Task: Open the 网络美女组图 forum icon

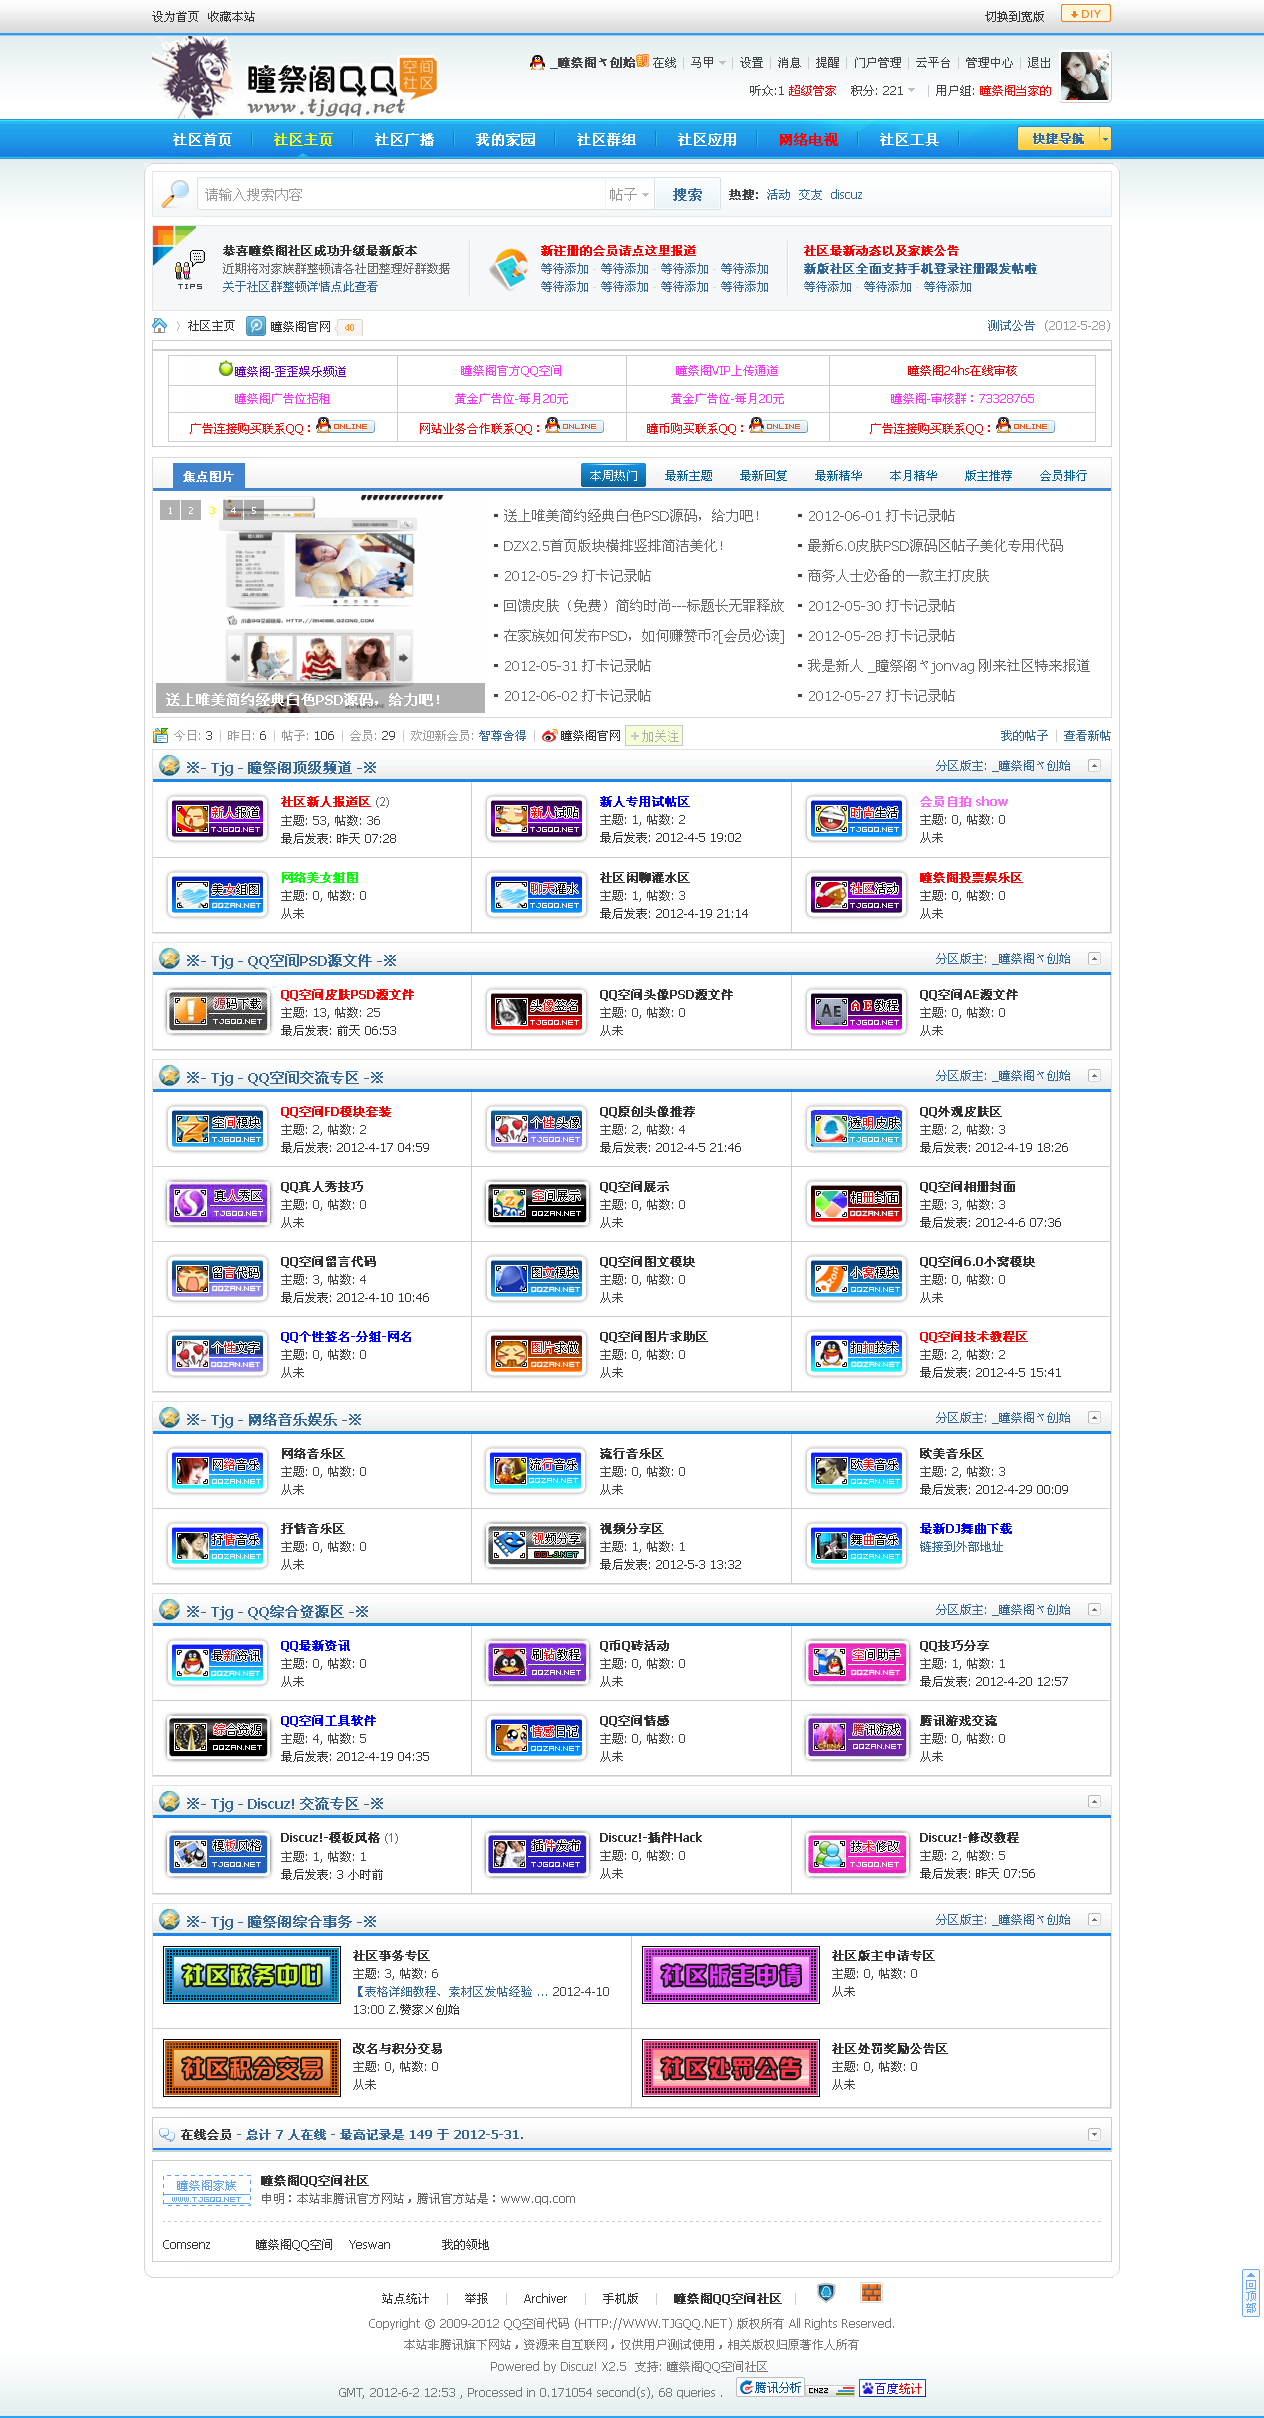Action: point(219,896)
